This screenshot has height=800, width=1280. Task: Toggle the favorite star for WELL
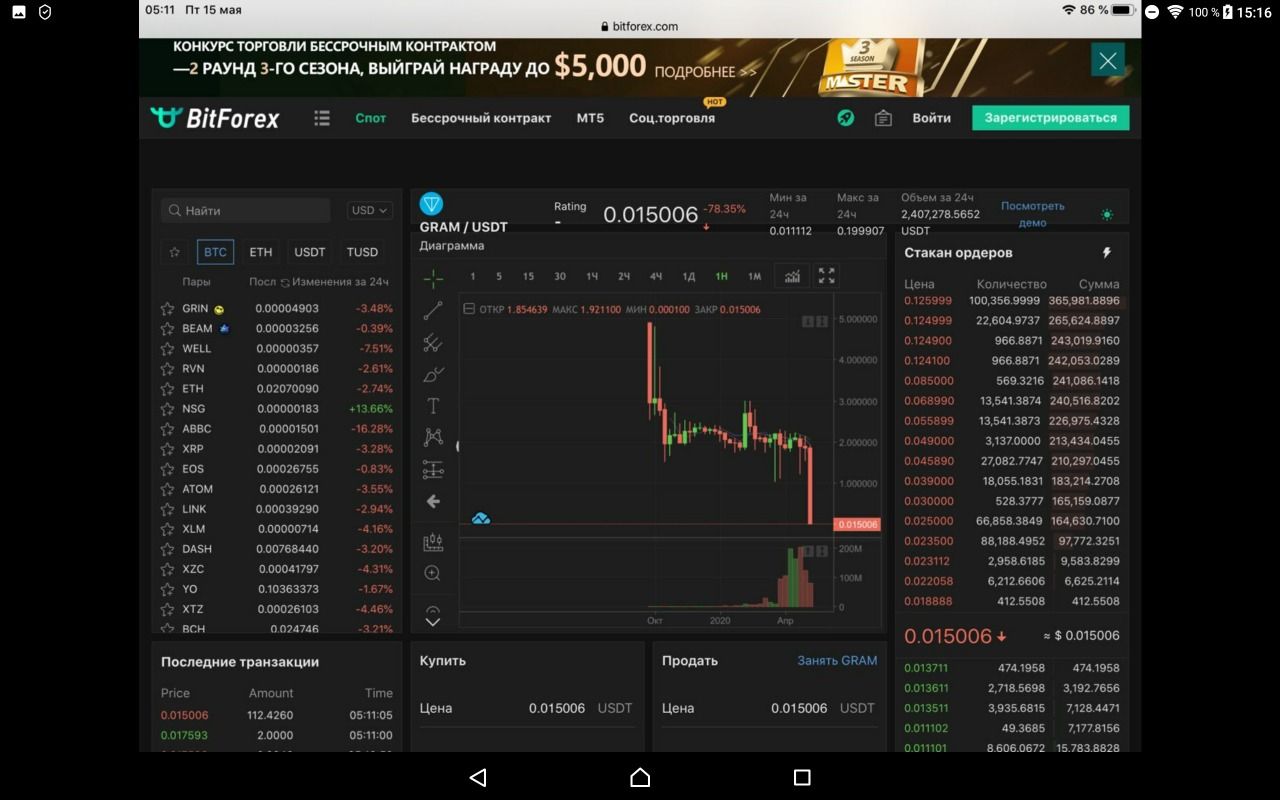(x=167, y=349)
